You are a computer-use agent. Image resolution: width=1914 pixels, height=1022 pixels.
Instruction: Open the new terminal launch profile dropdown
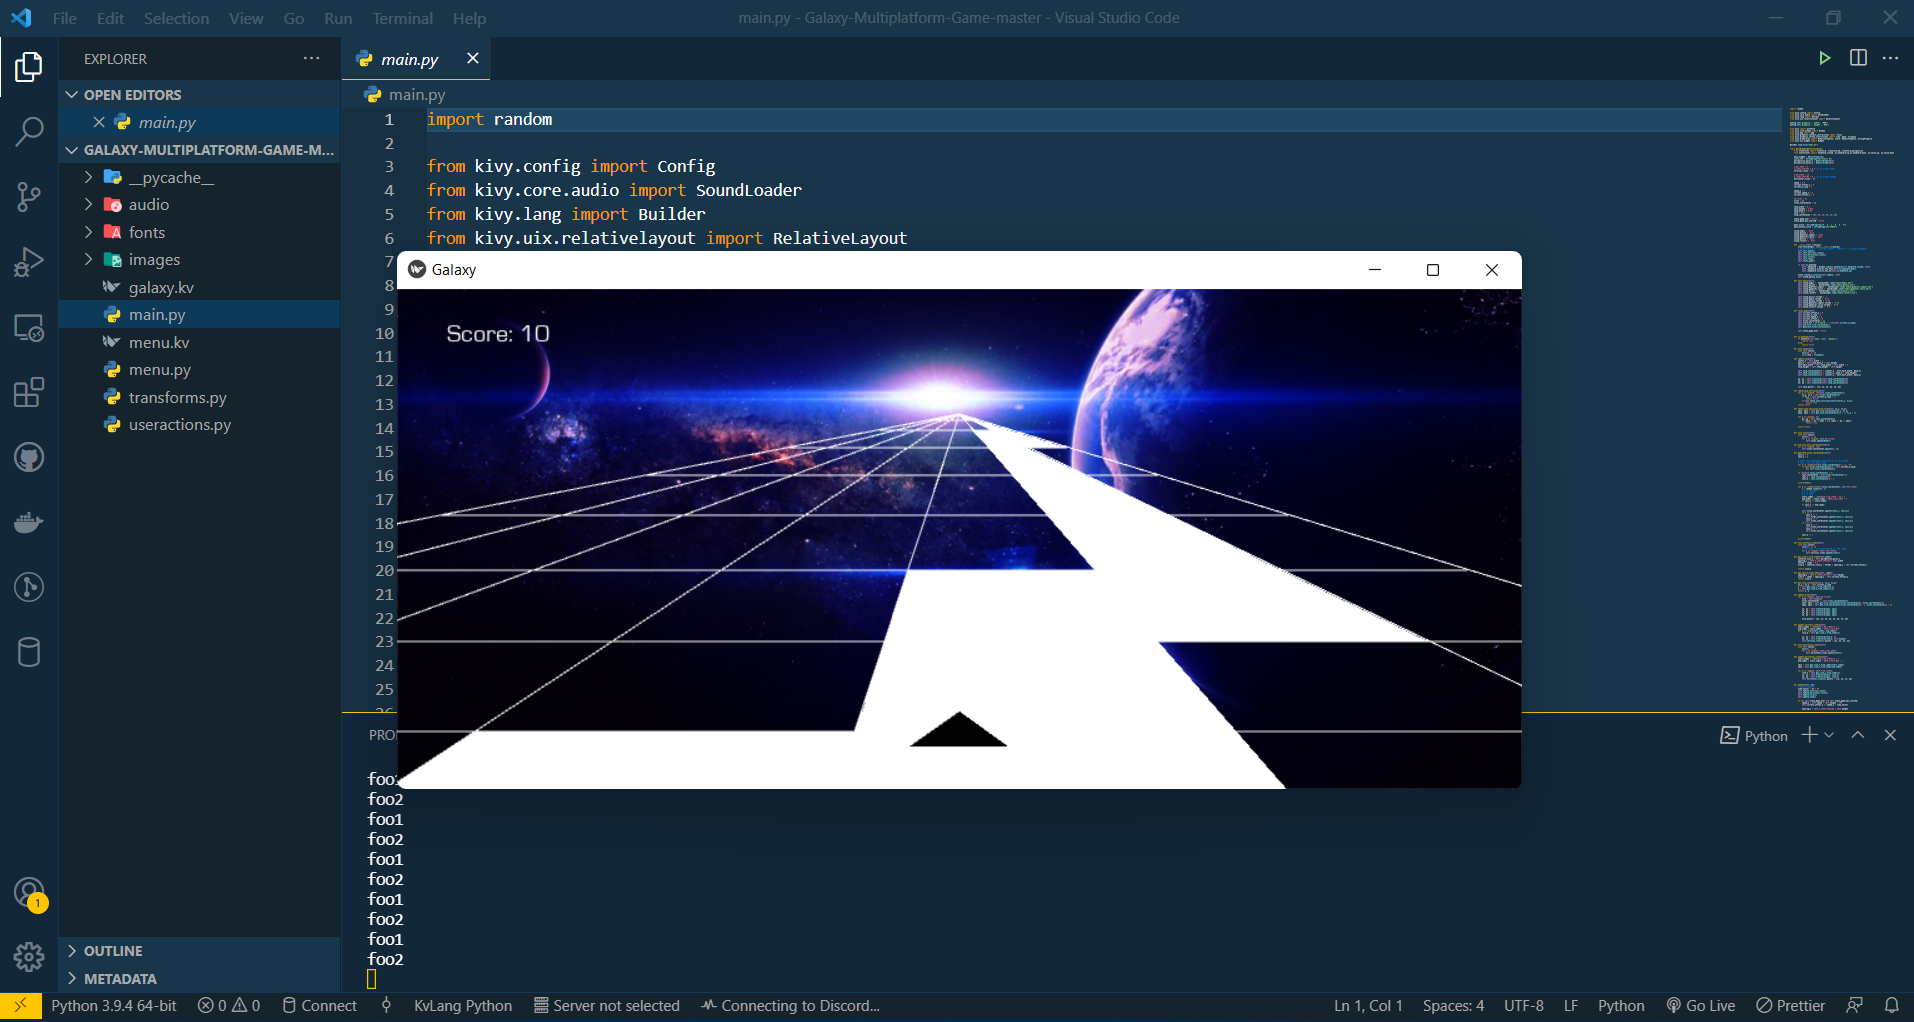(x=1829, y=735)
